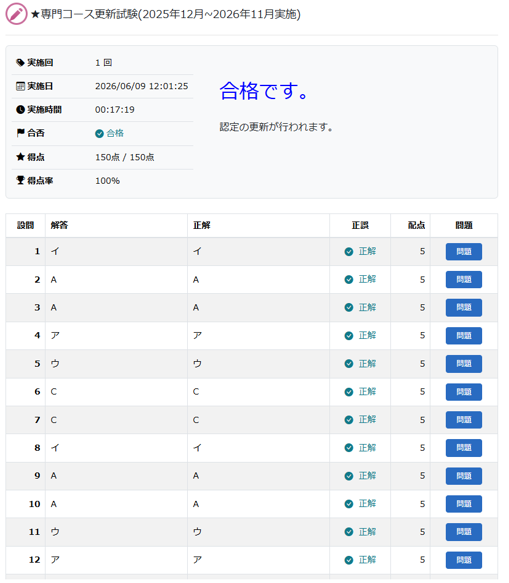Show the 問題 for question 8
Viewport: 509px width, 583px height.
(464, 448)
